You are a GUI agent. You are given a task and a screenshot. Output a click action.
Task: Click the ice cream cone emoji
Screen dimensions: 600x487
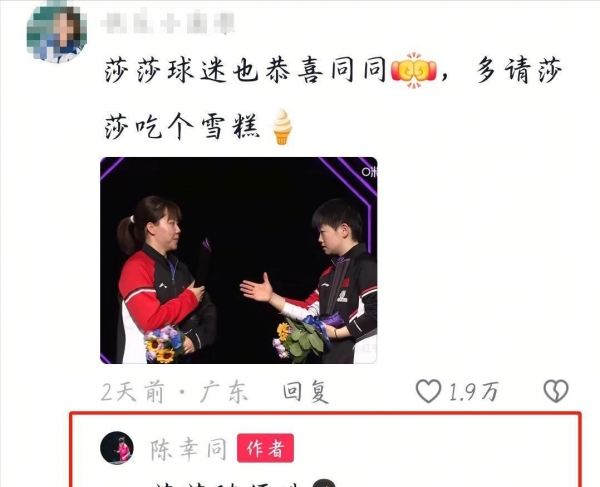point(282,127)
